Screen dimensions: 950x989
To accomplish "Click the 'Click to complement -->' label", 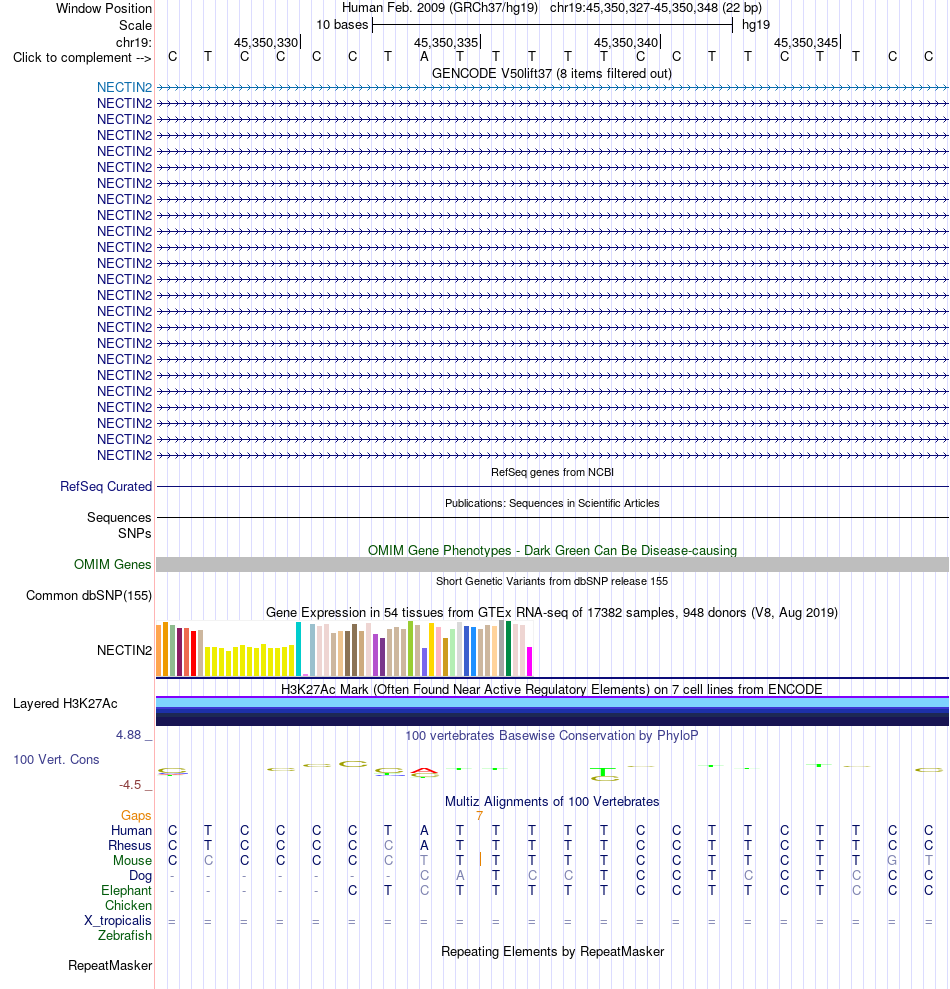I will point(82,57).
